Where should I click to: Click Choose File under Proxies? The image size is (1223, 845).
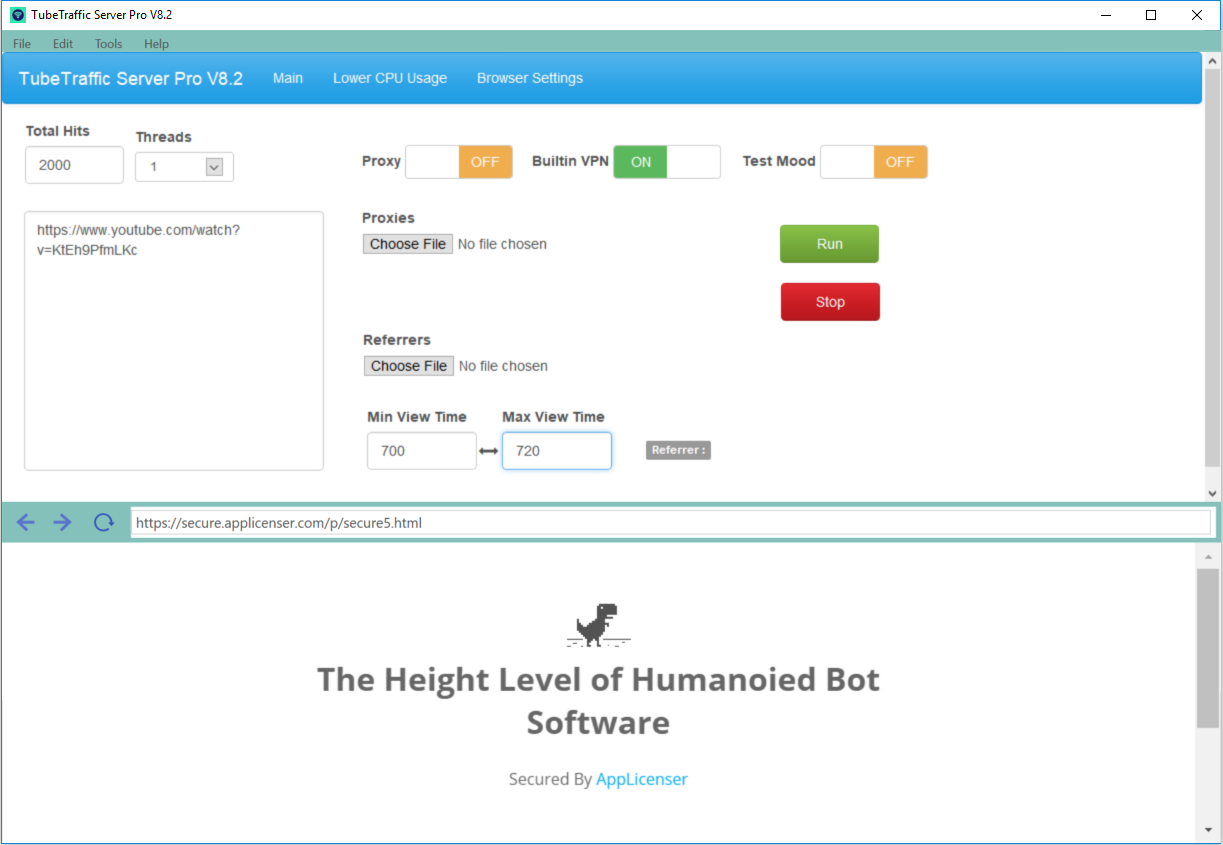point(408,244)
